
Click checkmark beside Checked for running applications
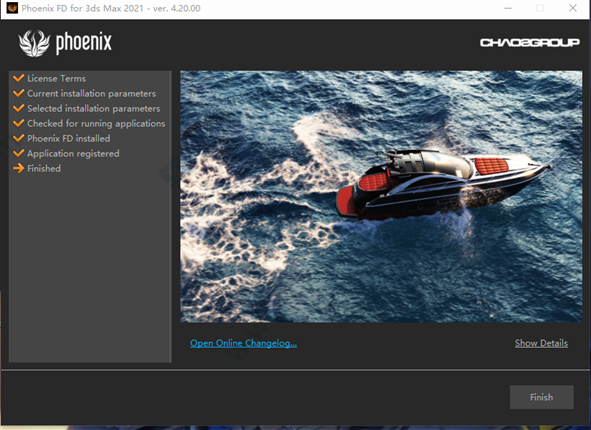[18, 123]
